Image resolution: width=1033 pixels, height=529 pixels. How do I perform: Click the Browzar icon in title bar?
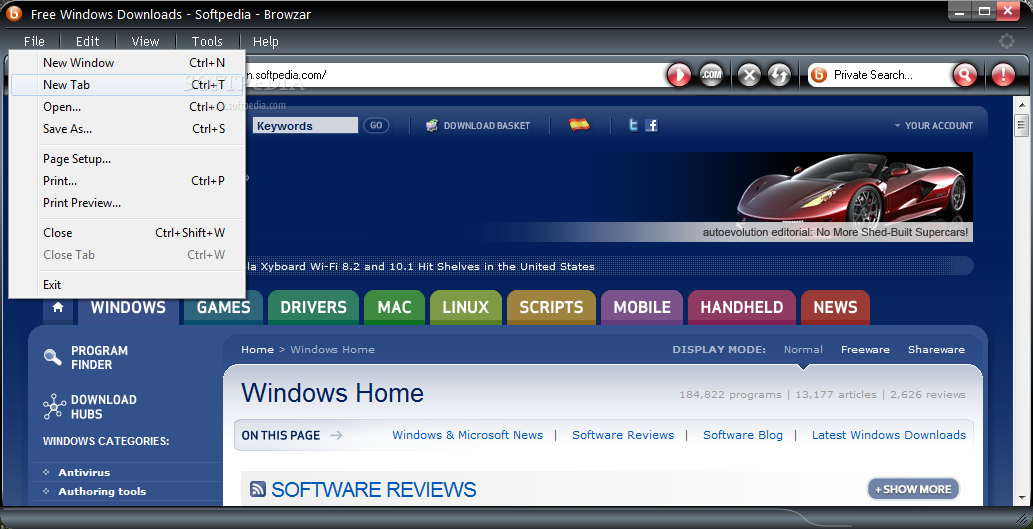[x=14, y=13]
